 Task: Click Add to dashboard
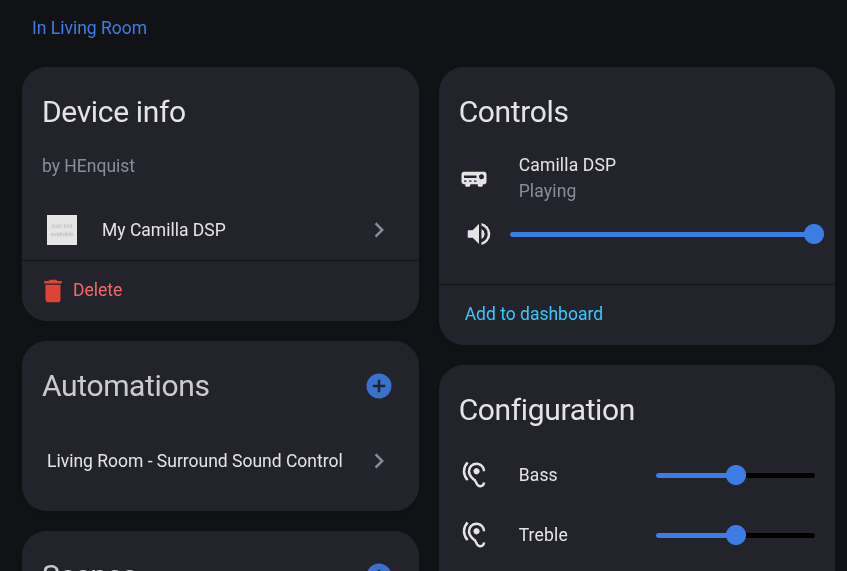pos(534,314)
